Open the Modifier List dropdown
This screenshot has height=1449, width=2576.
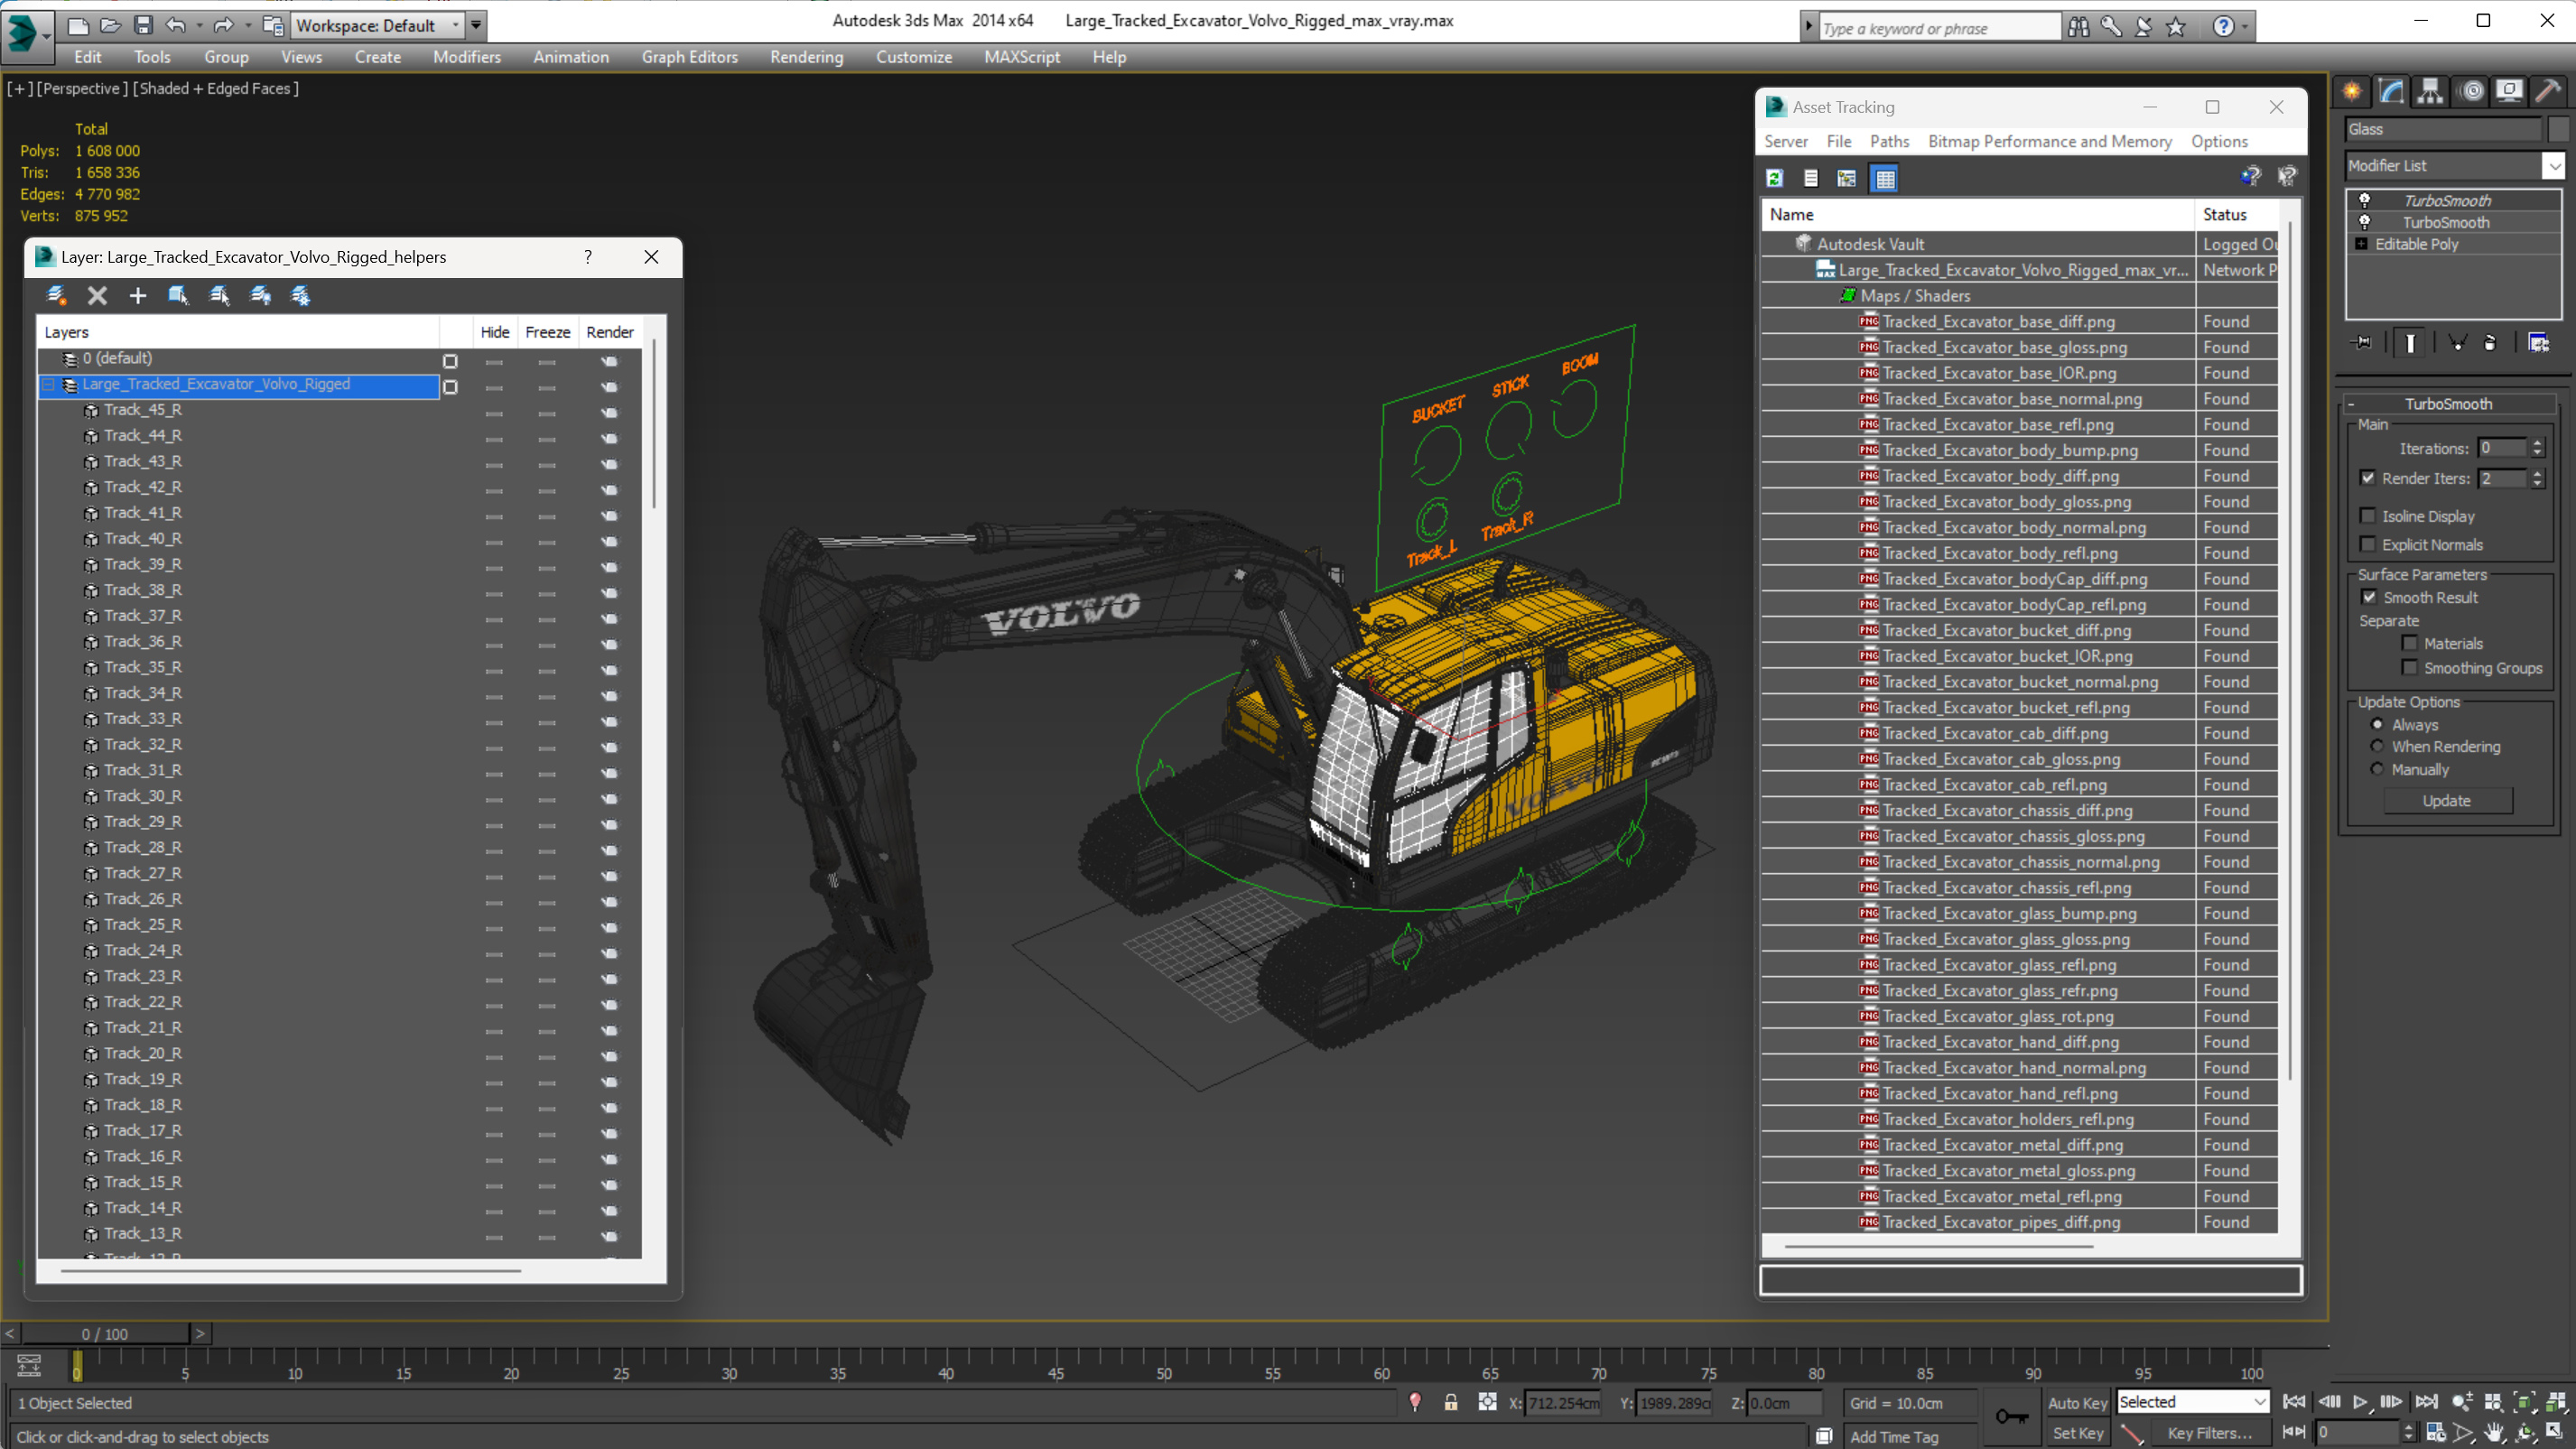click(2555, 165)
